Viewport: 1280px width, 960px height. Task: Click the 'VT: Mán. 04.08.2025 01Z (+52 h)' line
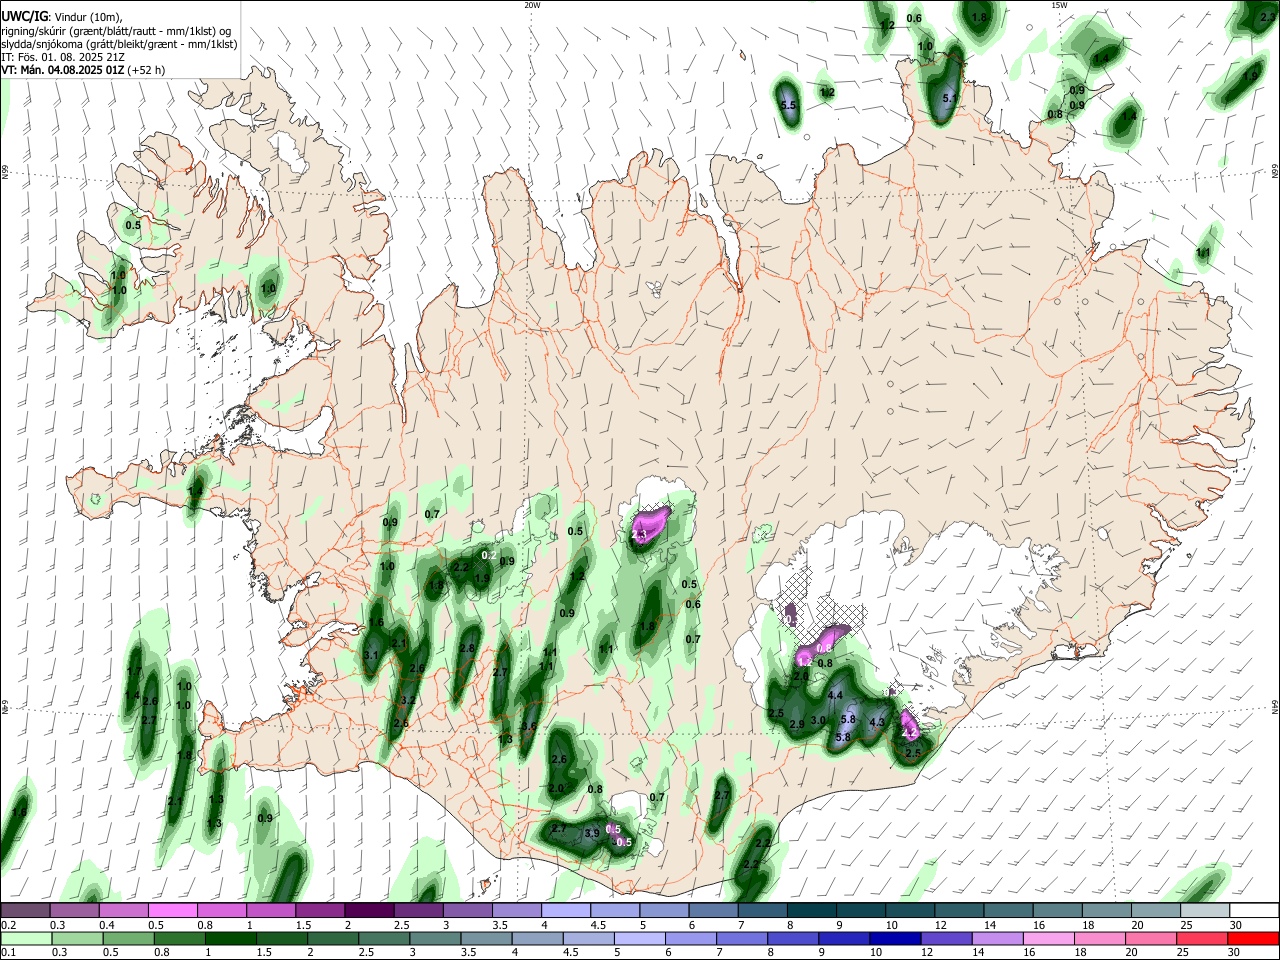pyautogui.click(x=83, y=70)
